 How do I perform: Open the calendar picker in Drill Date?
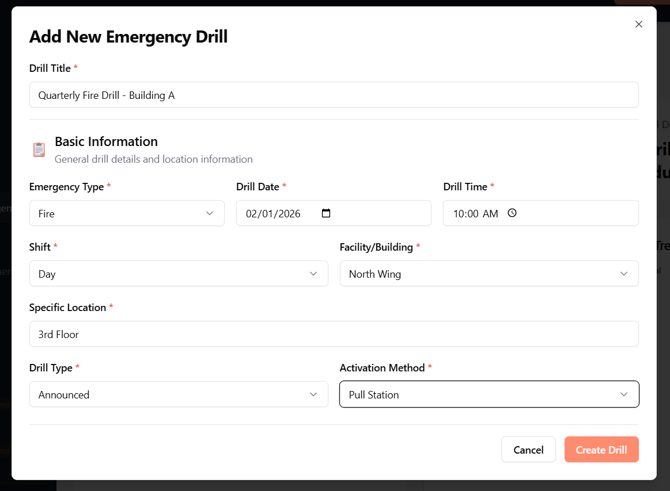(326, 213)
